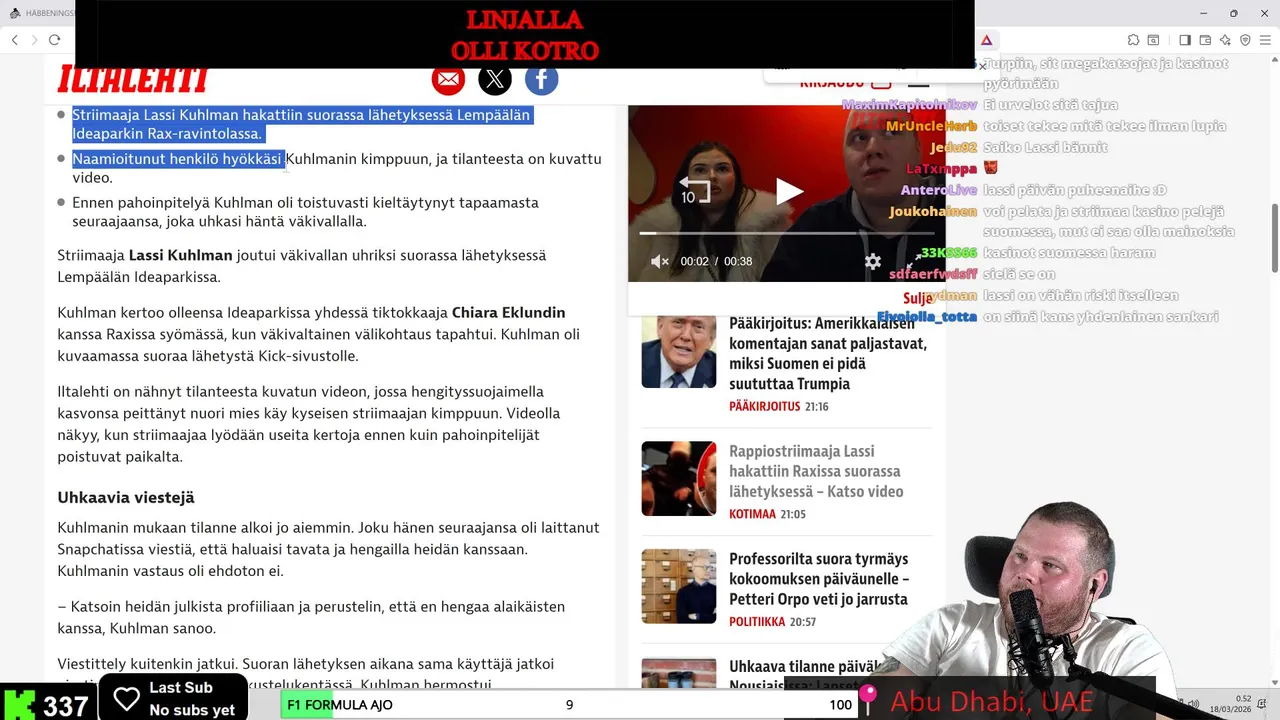Open Professorilta suora tyrmäys article
This screenshot has width=1280, height=720.
point(819,579)
